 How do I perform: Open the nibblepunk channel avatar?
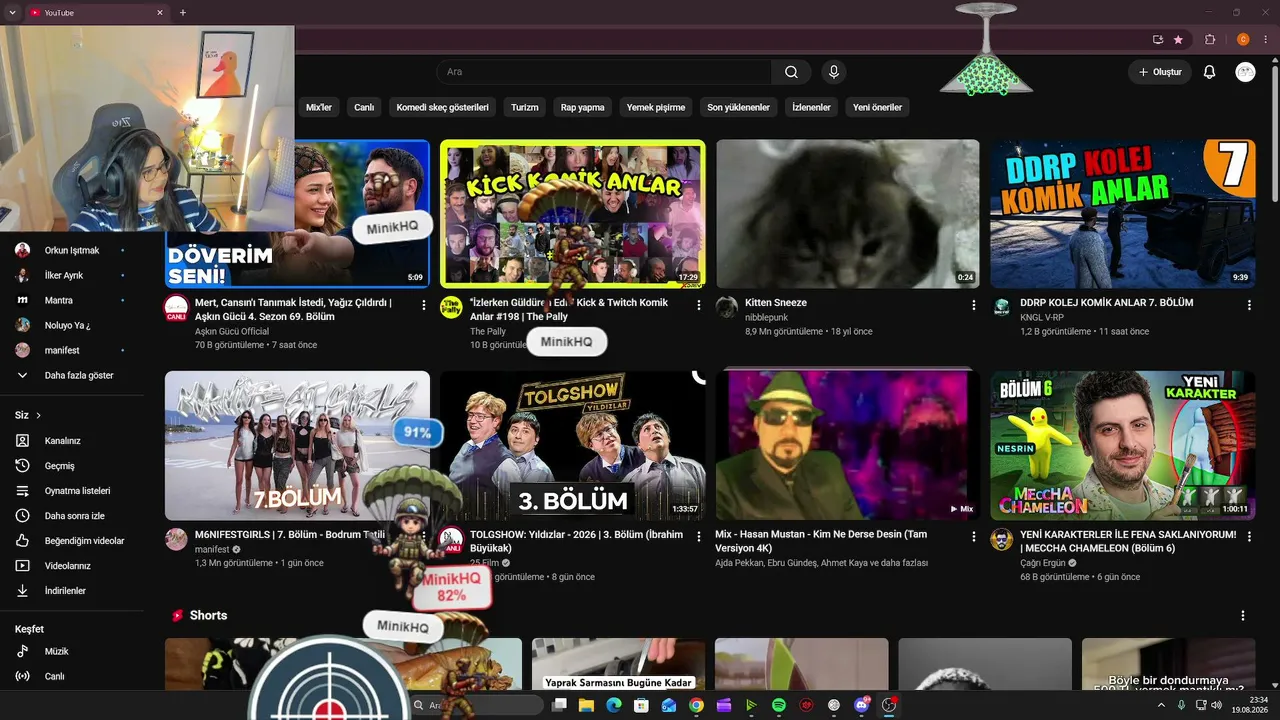[727, 308]
